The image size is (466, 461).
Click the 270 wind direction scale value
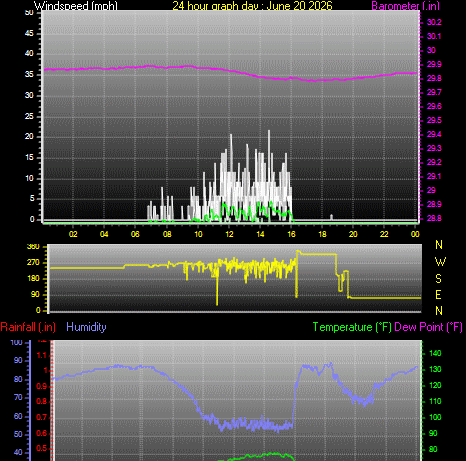point(33,262)
